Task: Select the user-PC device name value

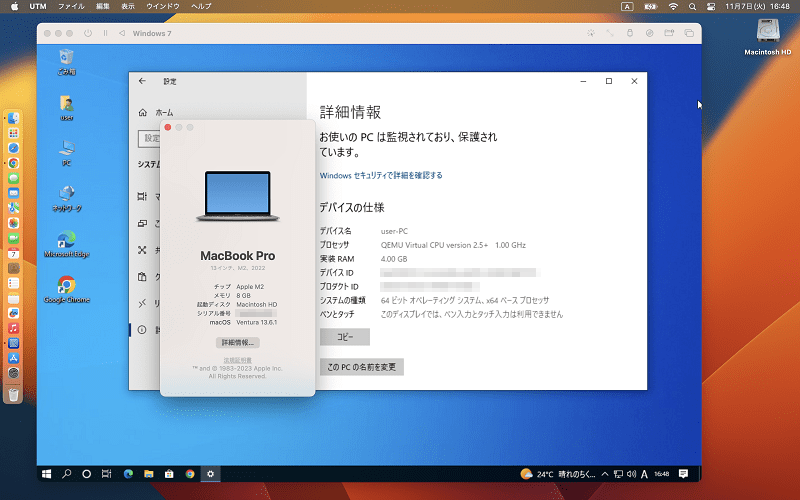Action: pyautogui.click(x=394, y=231)
